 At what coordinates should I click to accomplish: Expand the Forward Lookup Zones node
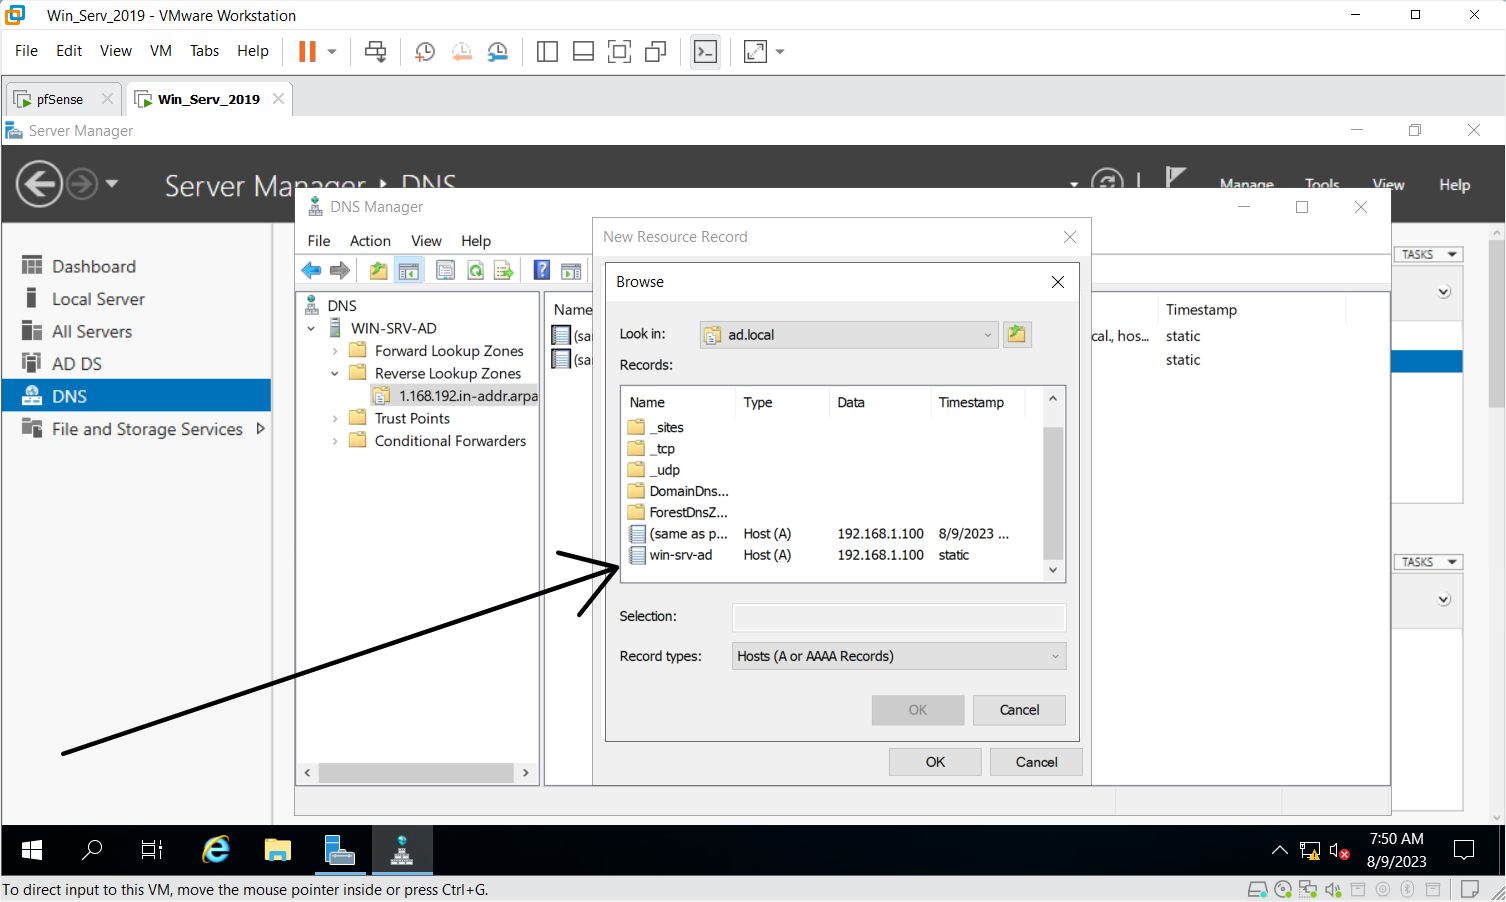[335, 351]
